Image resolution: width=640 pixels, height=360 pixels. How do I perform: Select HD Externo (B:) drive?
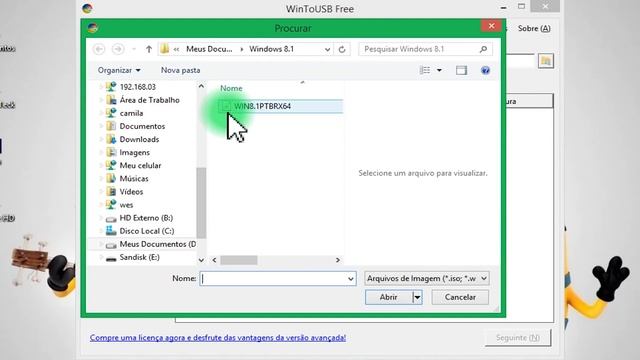pos(146,218)
